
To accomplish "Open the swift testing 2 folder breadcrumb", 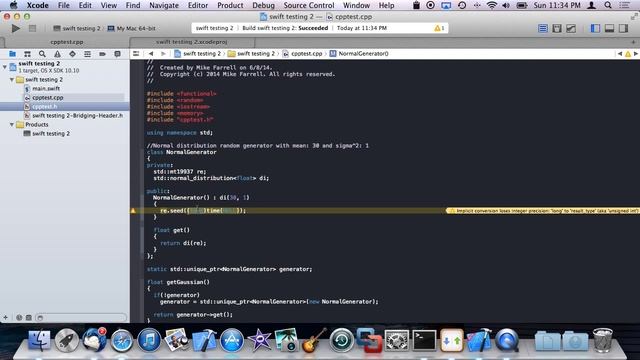I will click(252, 53).
